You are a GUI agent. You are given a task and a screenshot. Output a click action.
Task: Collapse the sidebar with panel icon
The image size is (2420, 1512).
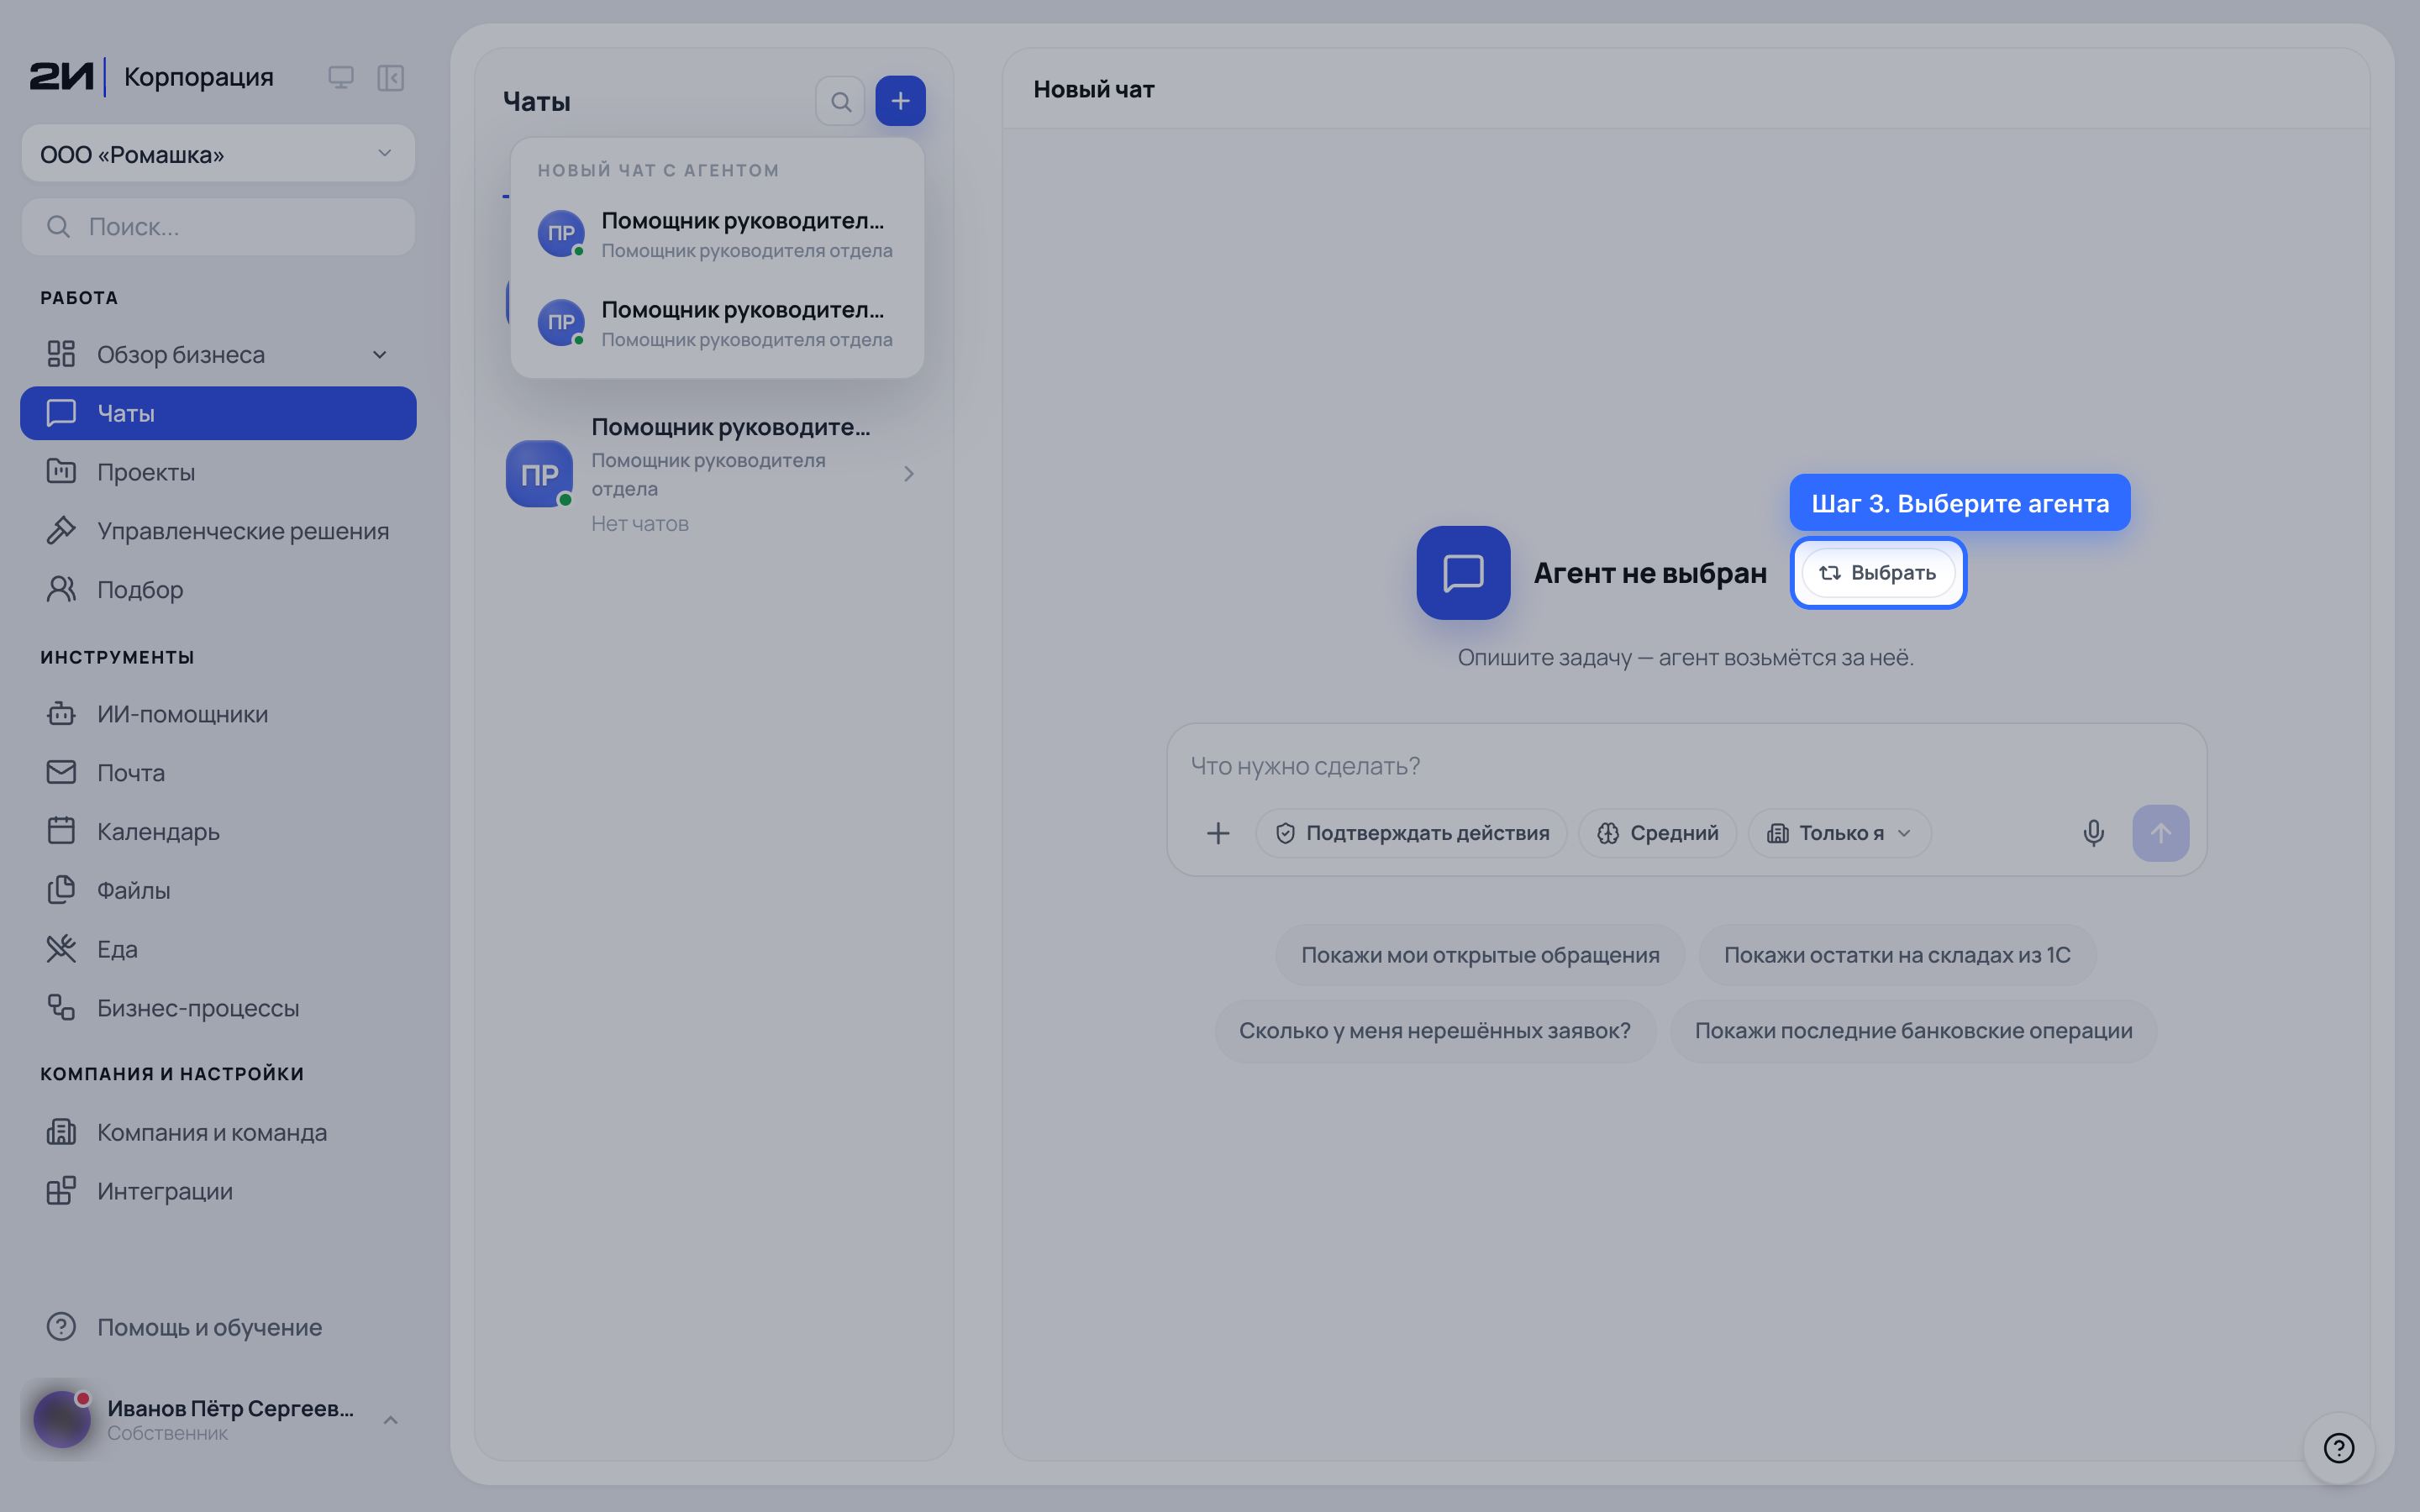[390, 78]
